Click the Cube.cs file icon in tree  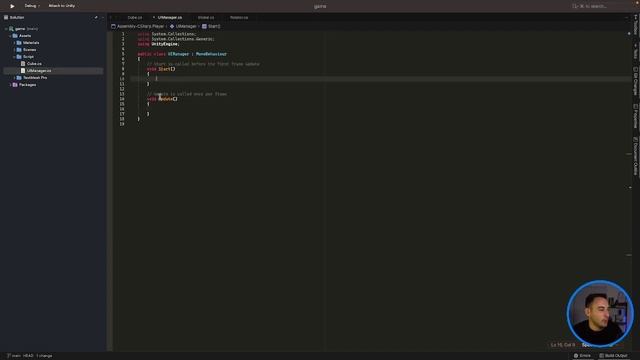pyautogui.click(x=23, y=64)
